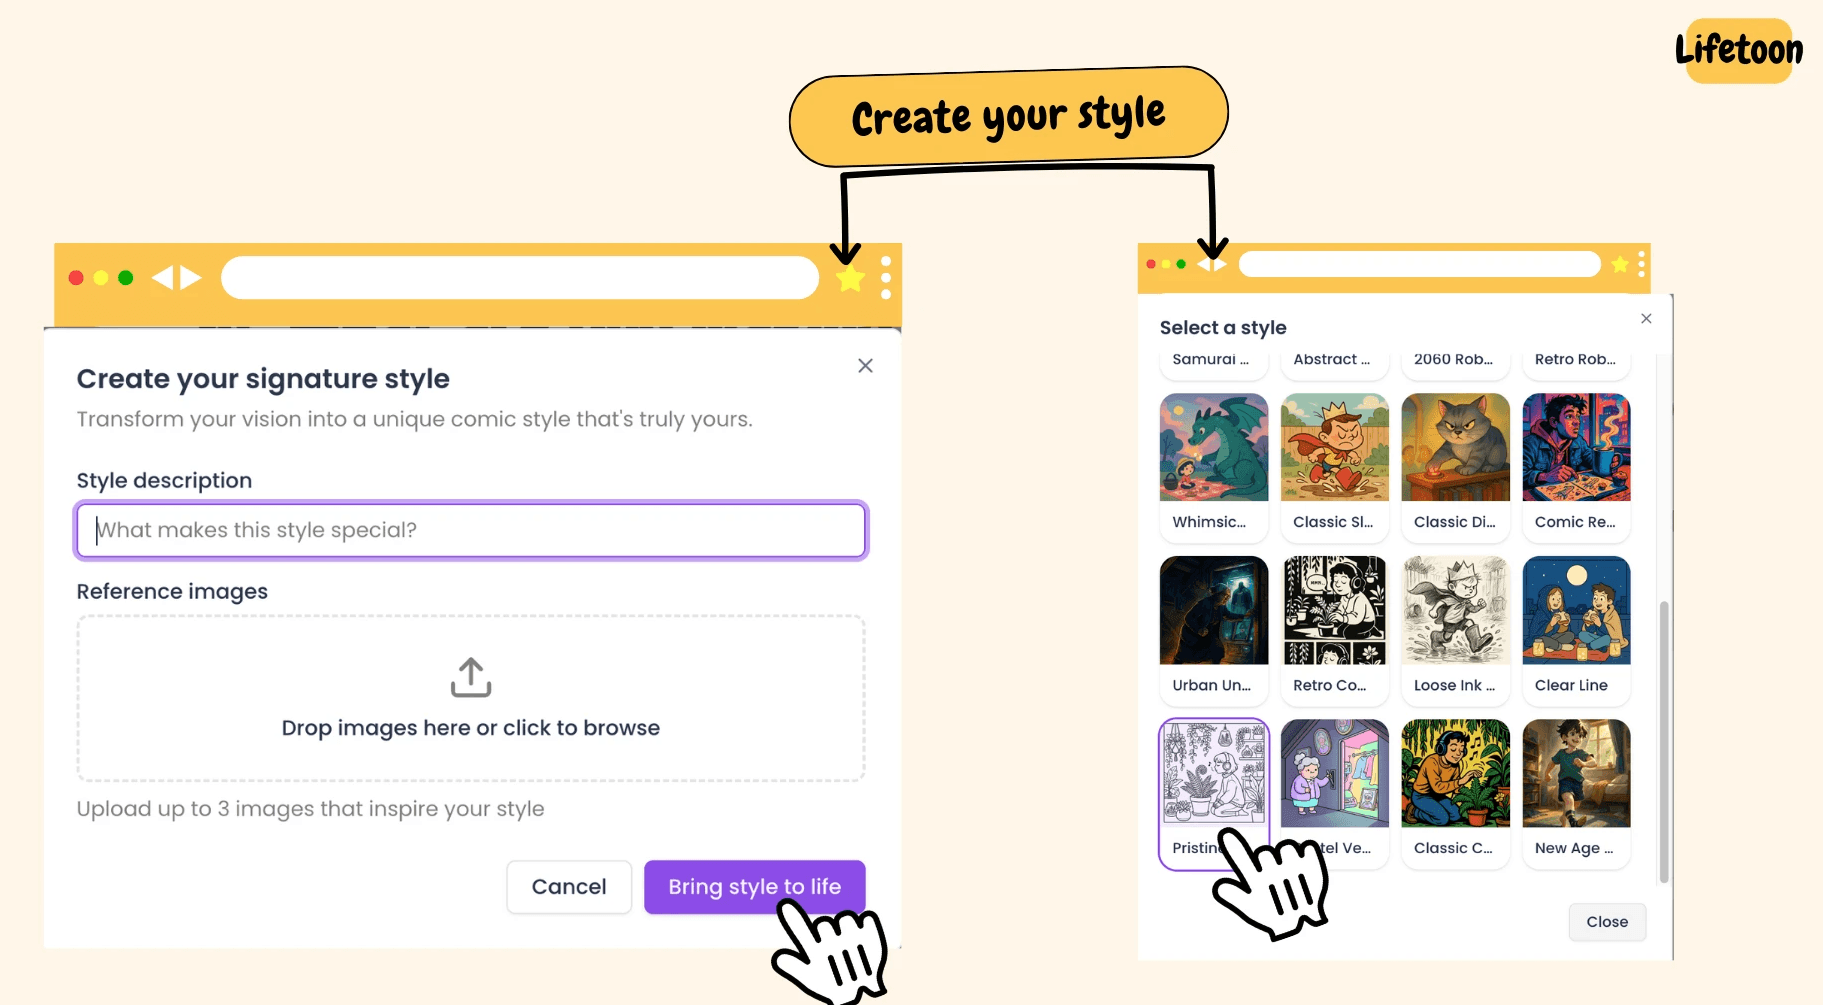Open the three-dot menu in the left browser

[884, 278]
